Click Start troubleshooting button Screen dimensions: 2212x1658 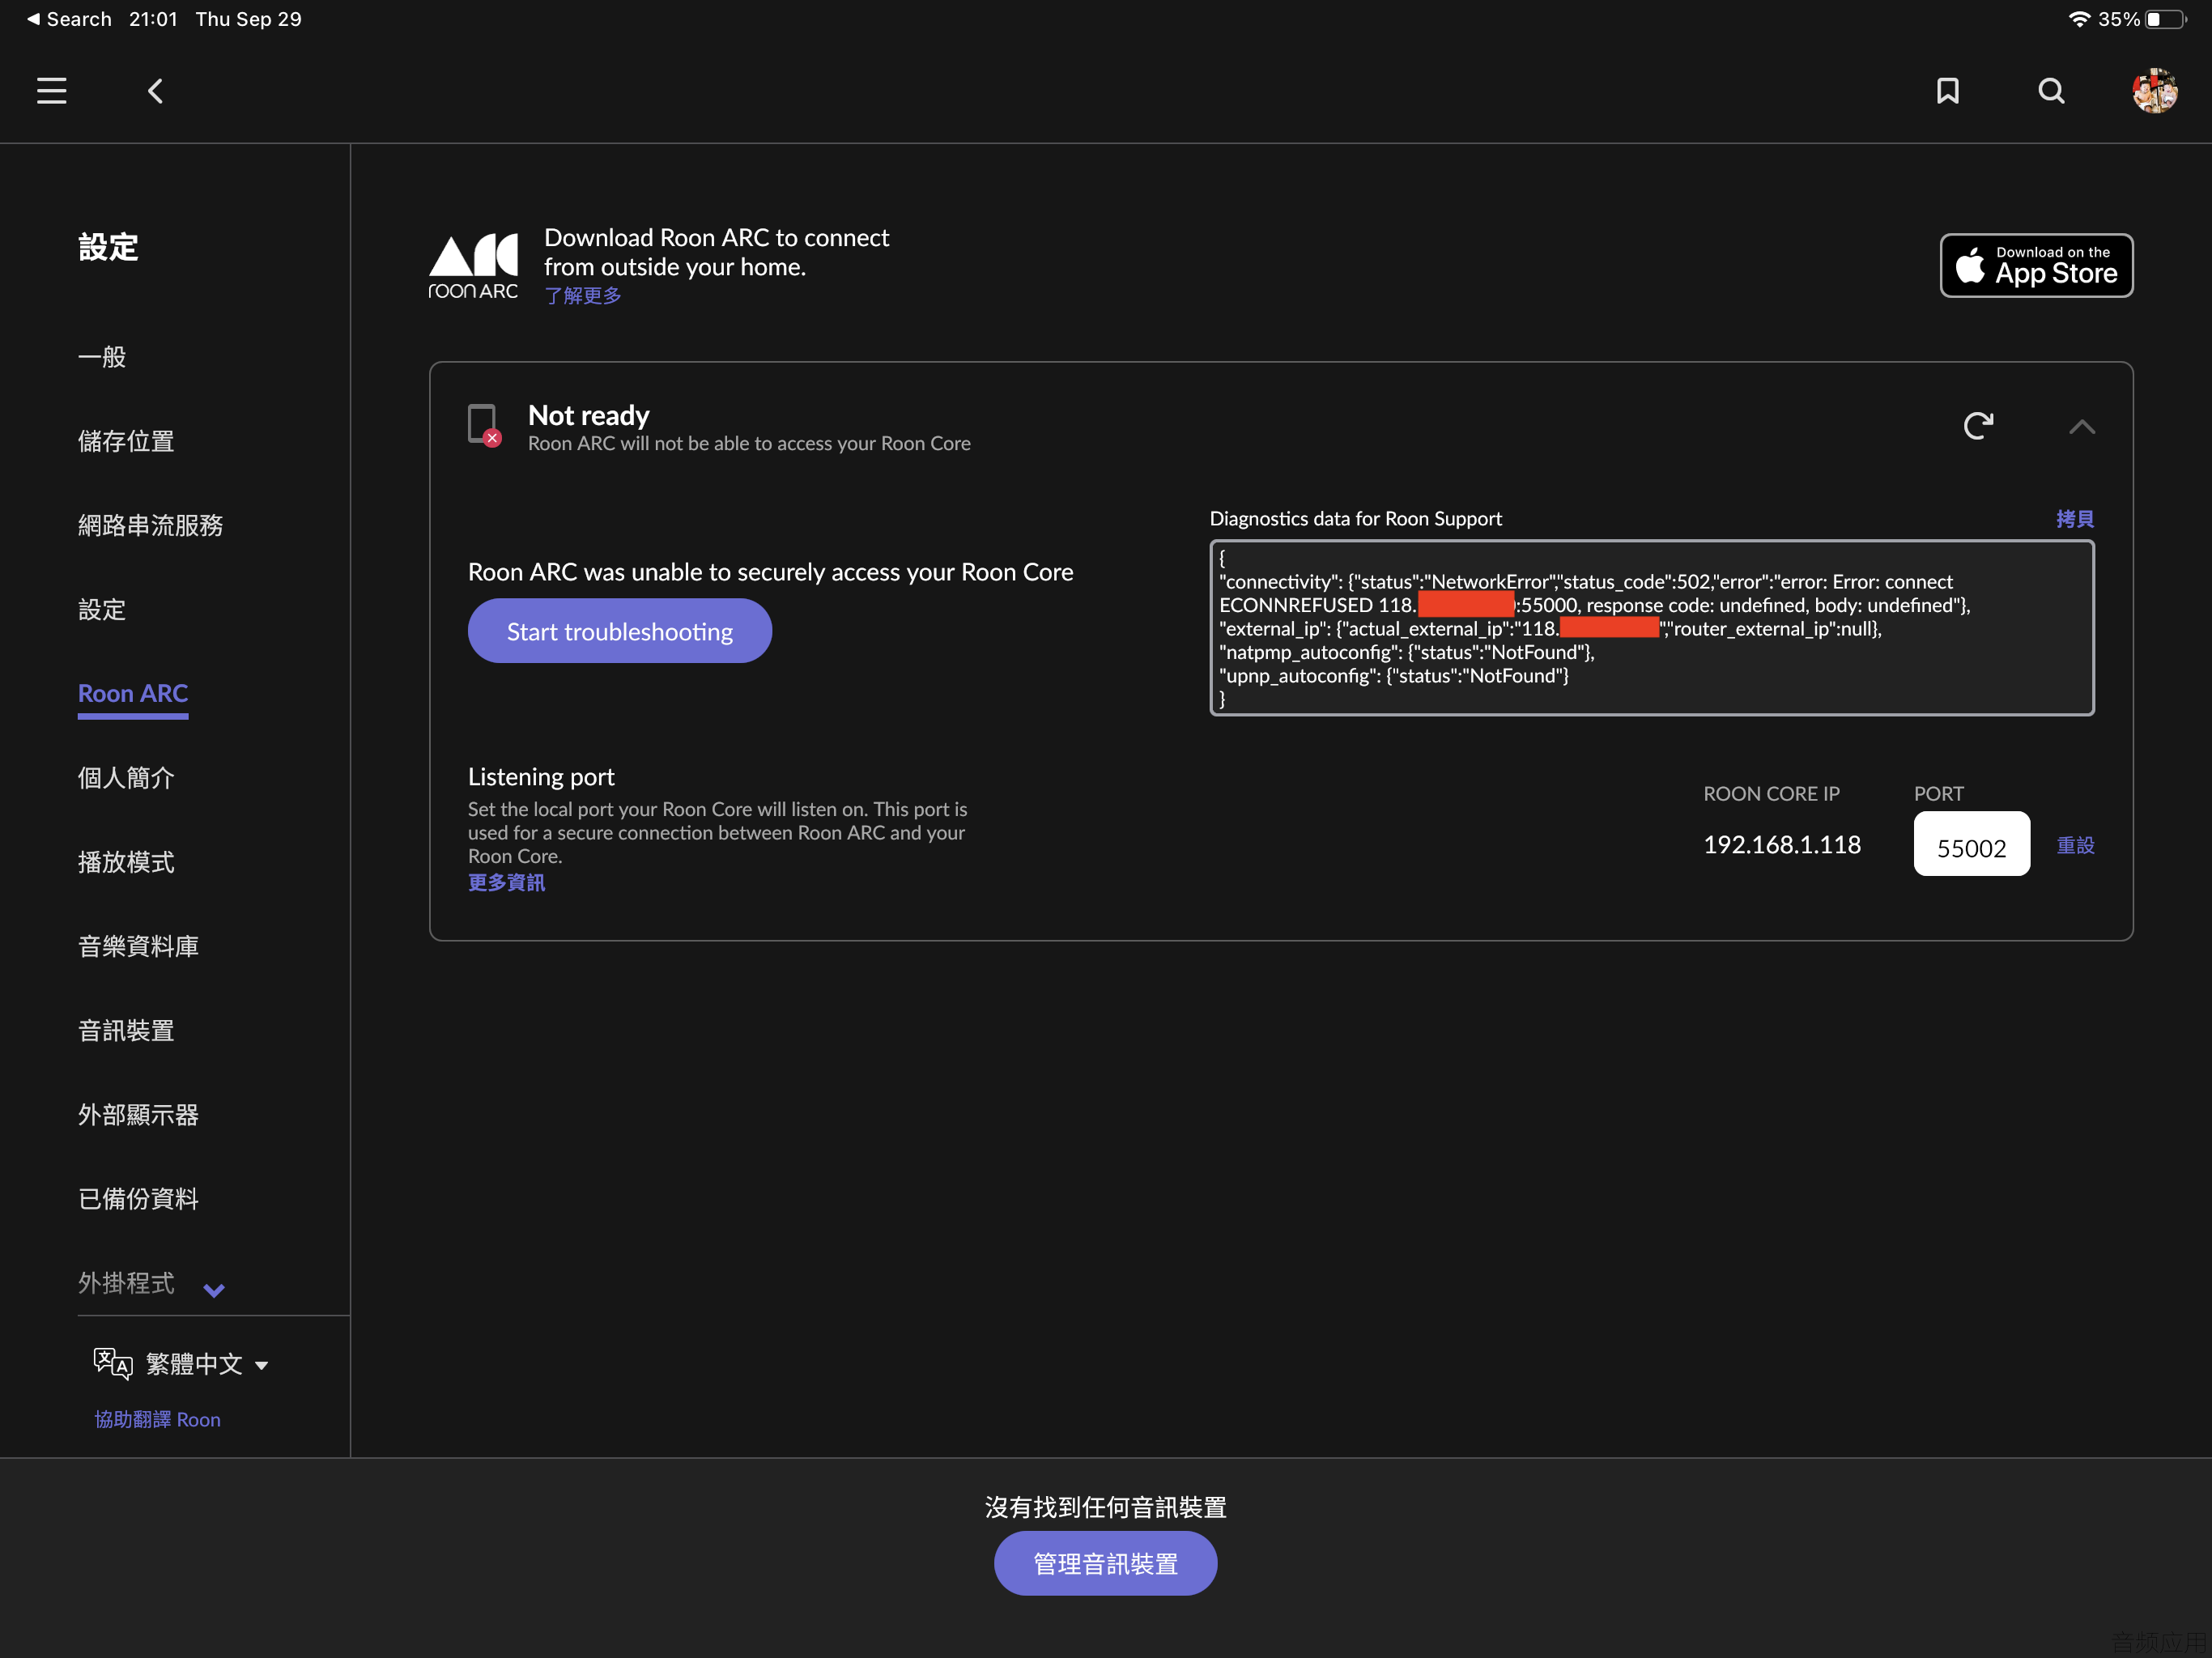coord(620,631)
